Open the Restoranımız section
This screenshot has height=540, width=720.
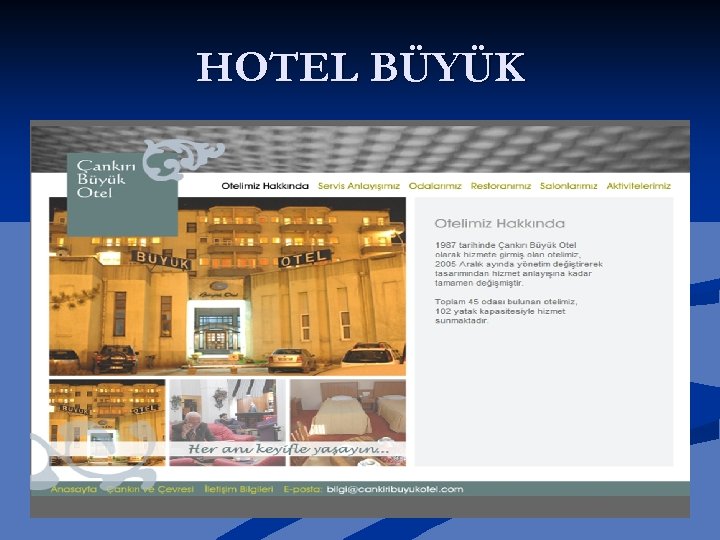[x=501, y=186]
